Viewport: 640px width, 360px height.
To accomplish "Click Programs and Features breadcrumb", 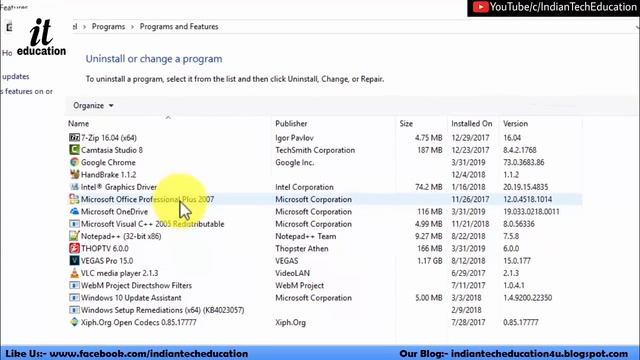I will coord(179,27).
